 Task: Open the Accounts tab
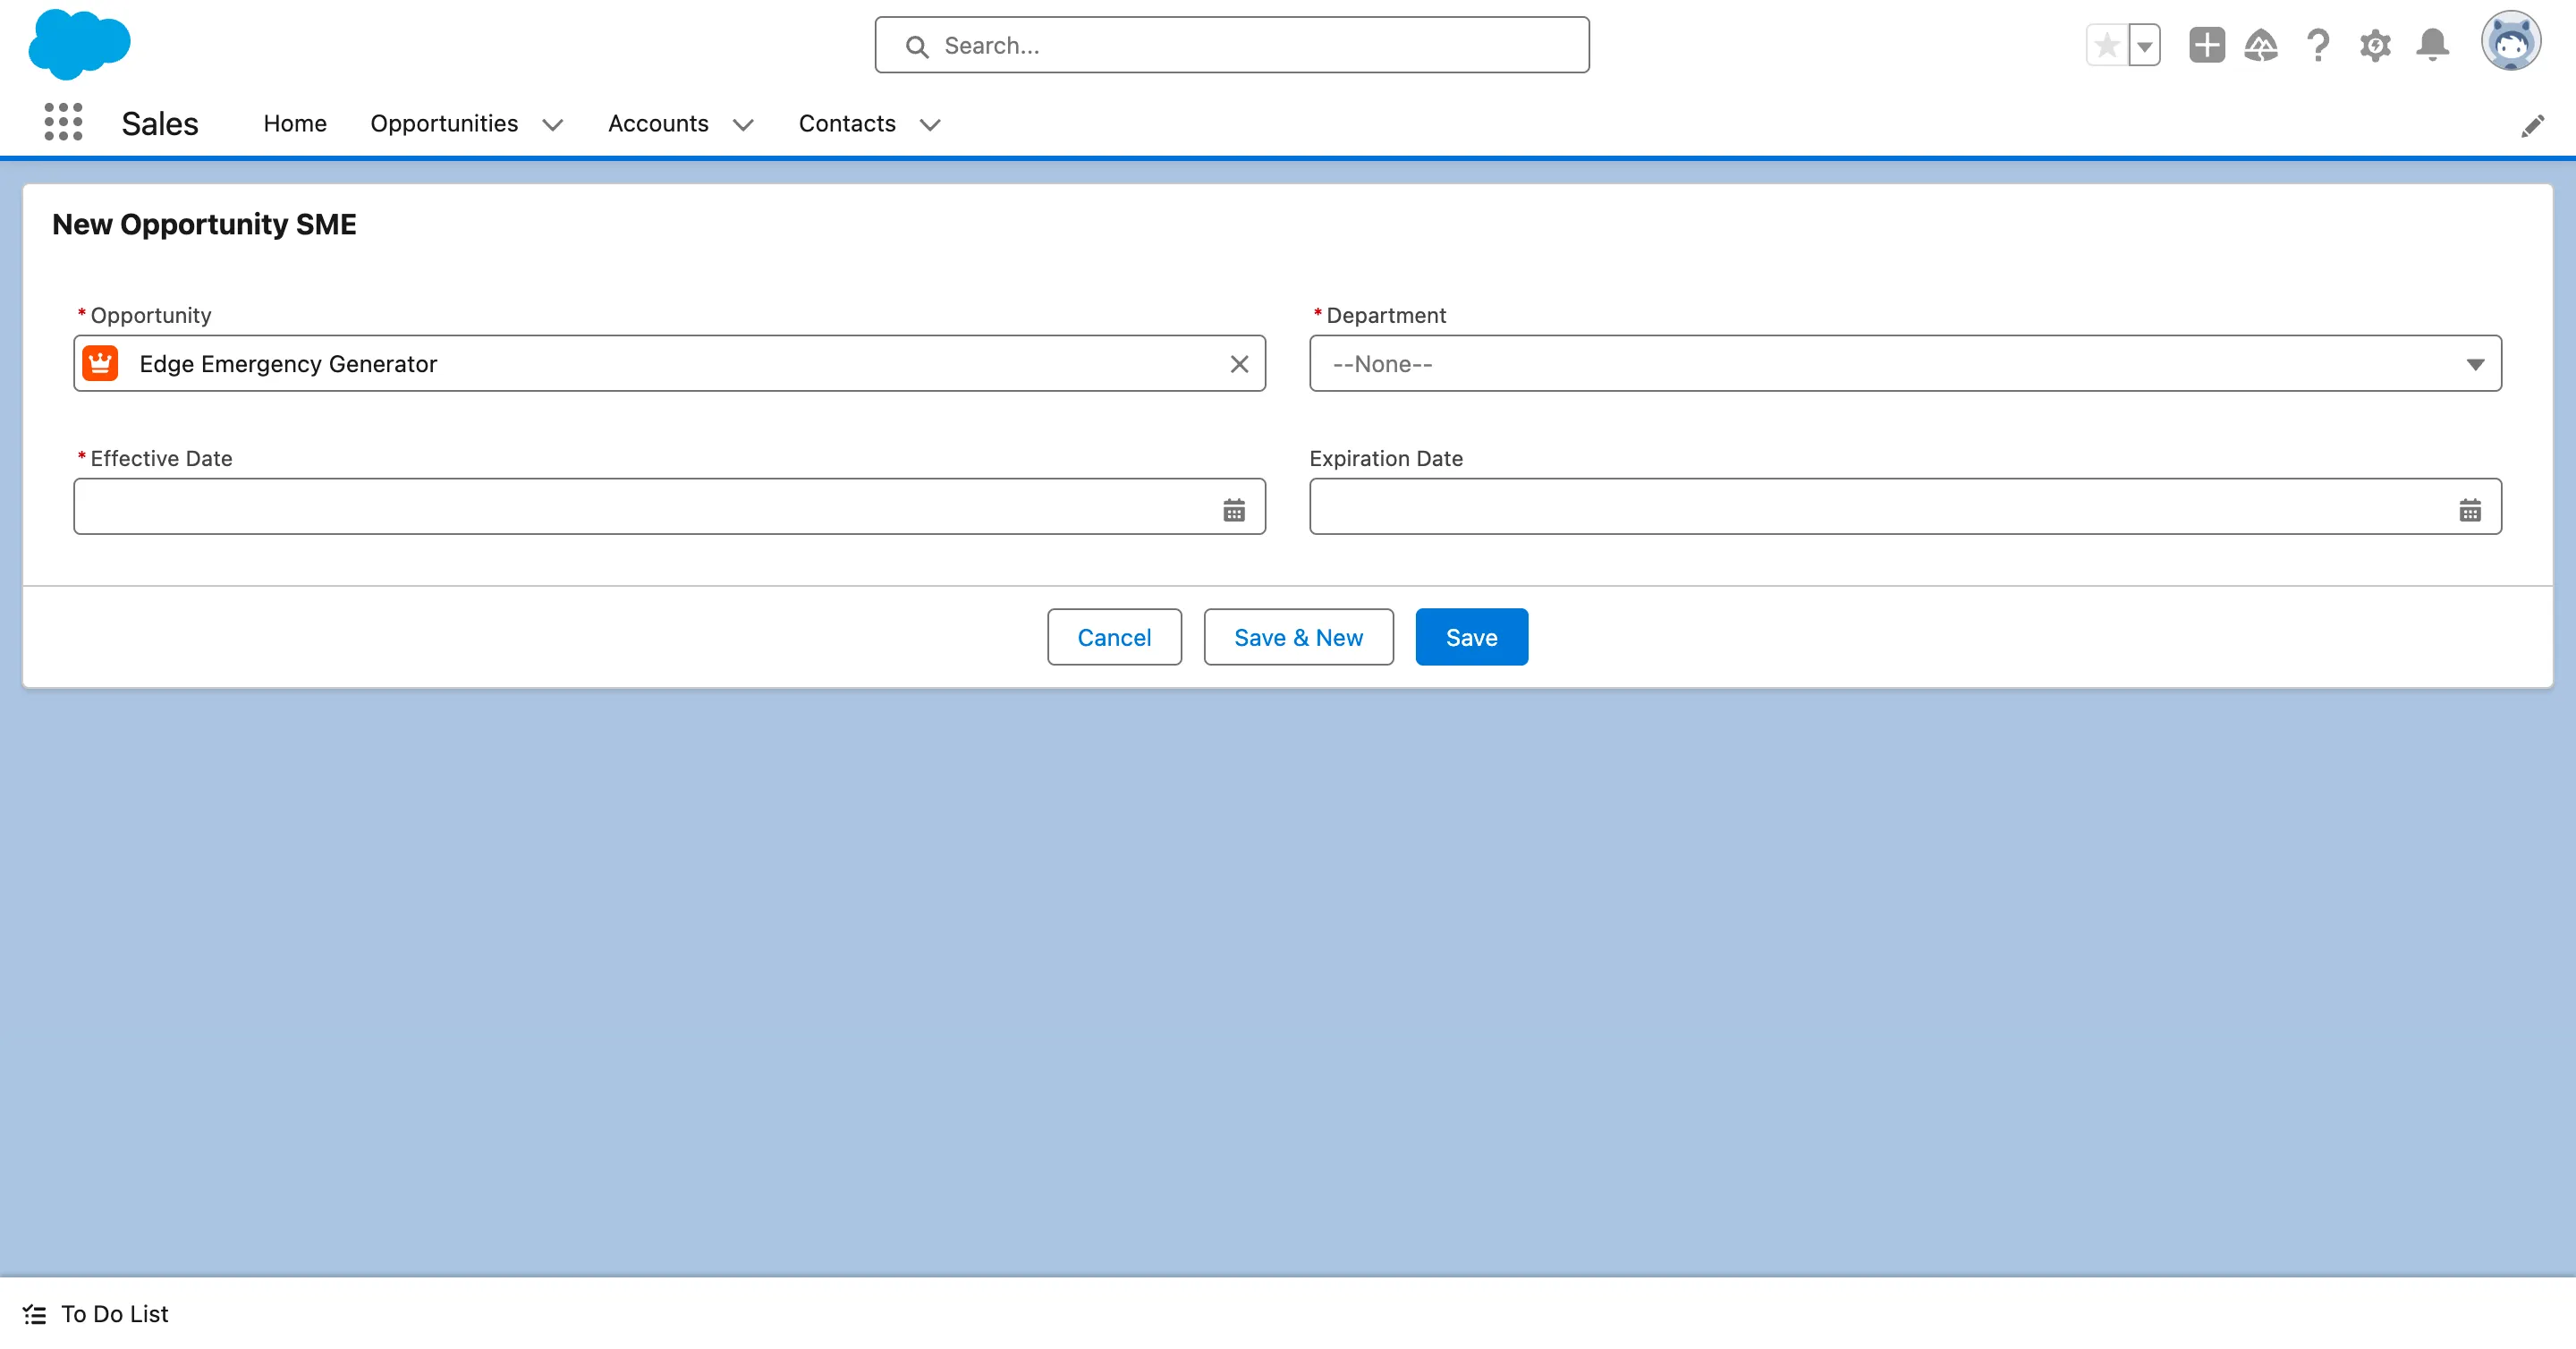[658, 123]
